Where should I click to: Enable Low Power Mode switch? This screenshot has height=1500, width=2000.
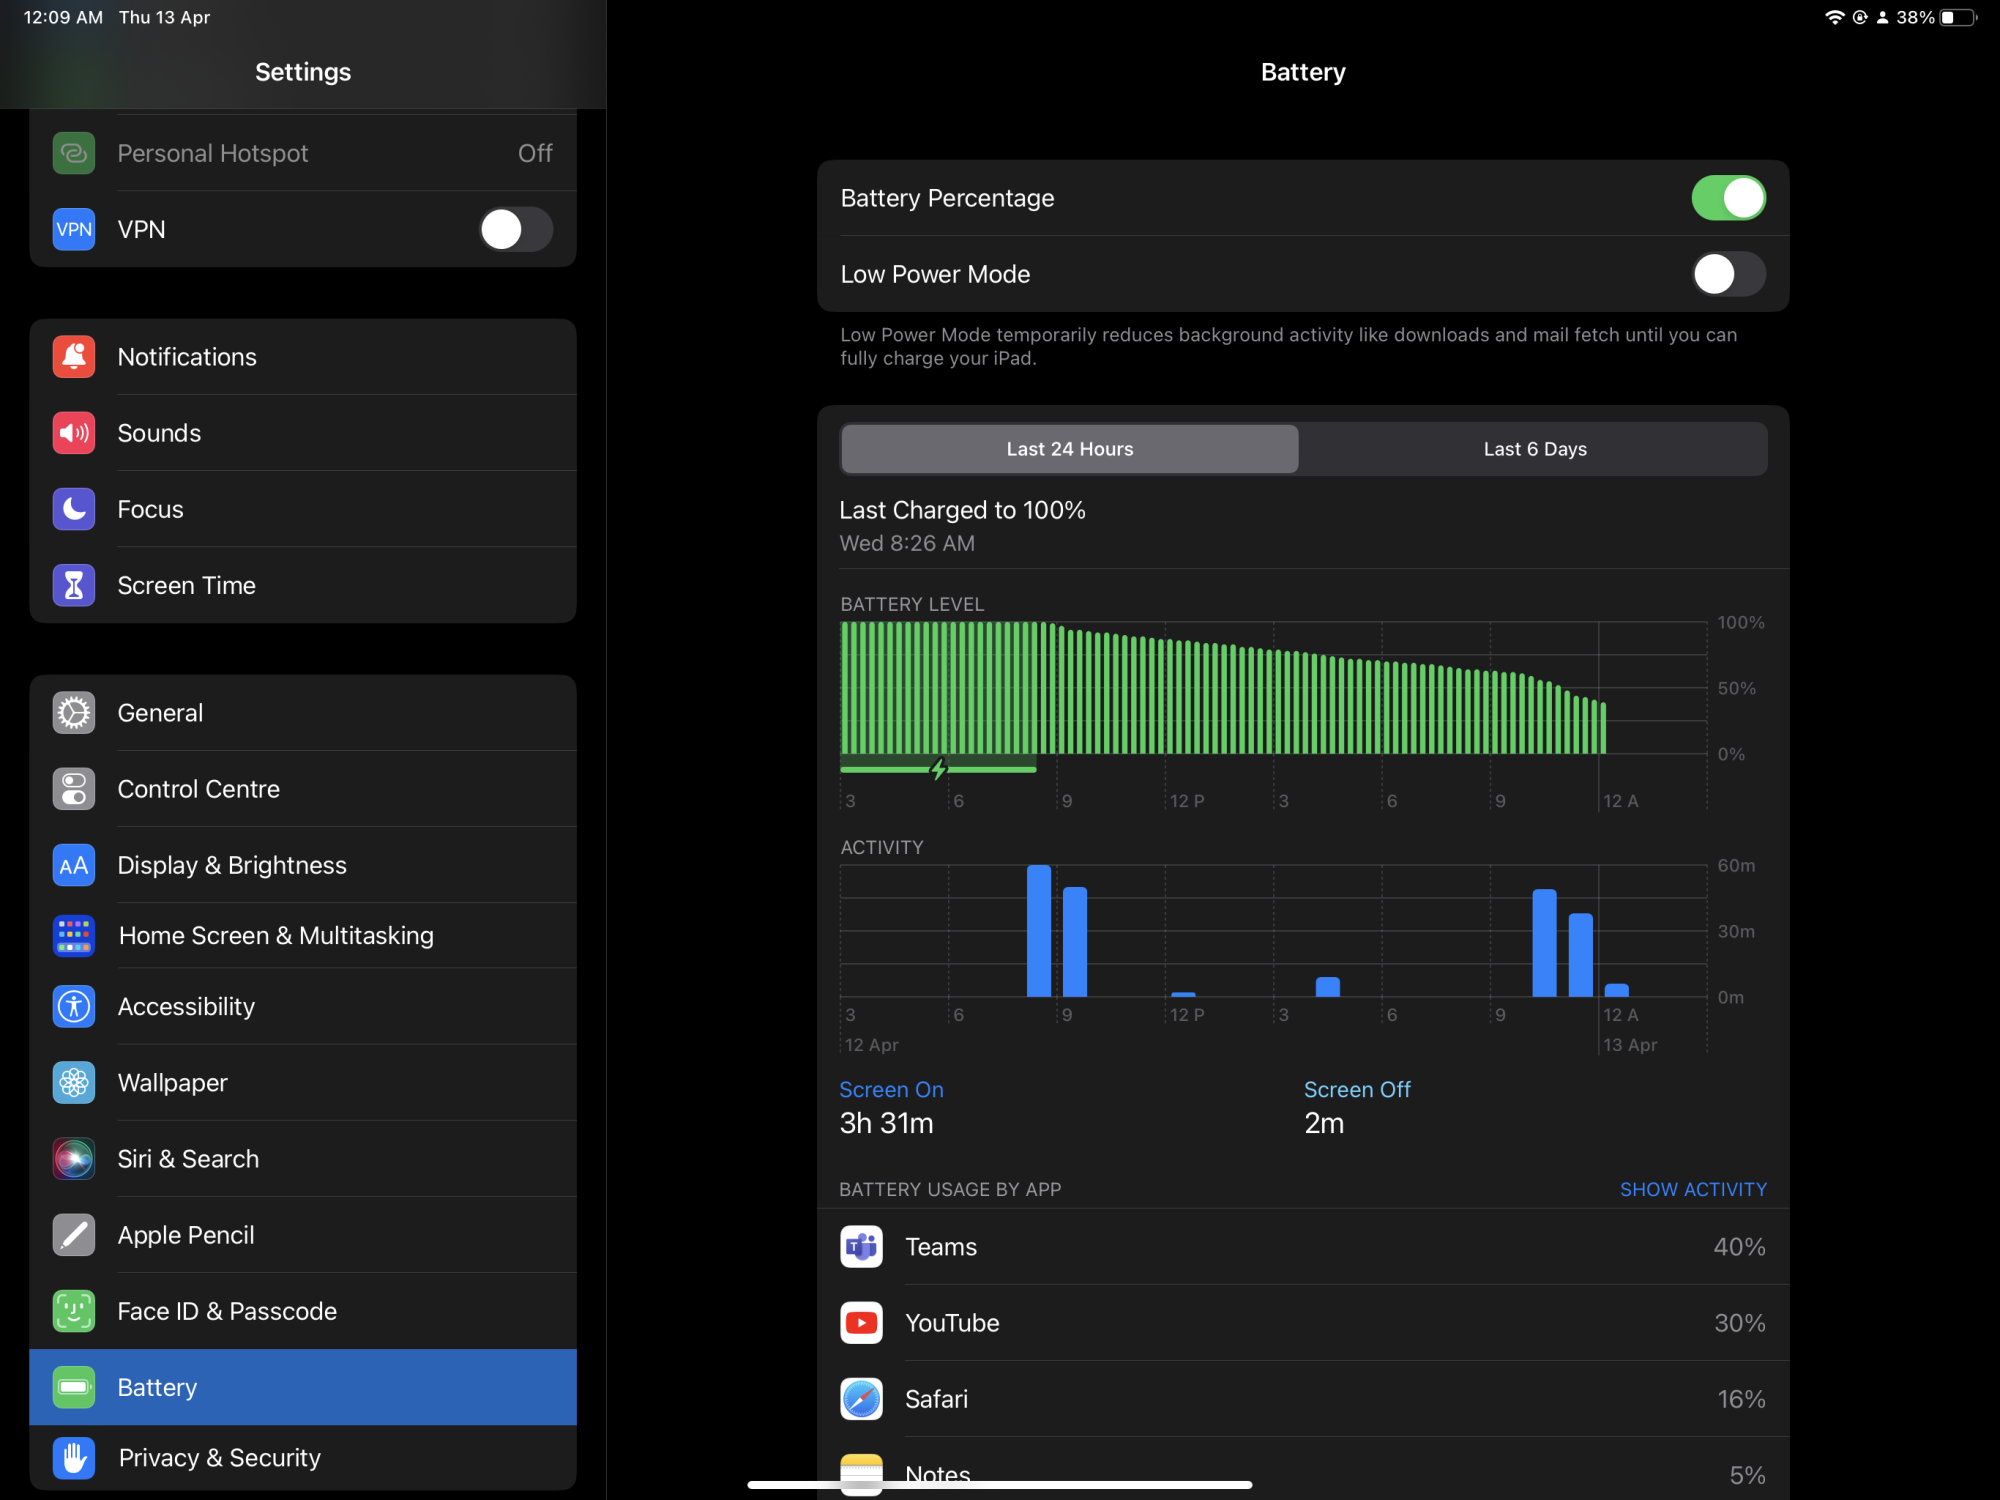click(x=1727, y=274)
